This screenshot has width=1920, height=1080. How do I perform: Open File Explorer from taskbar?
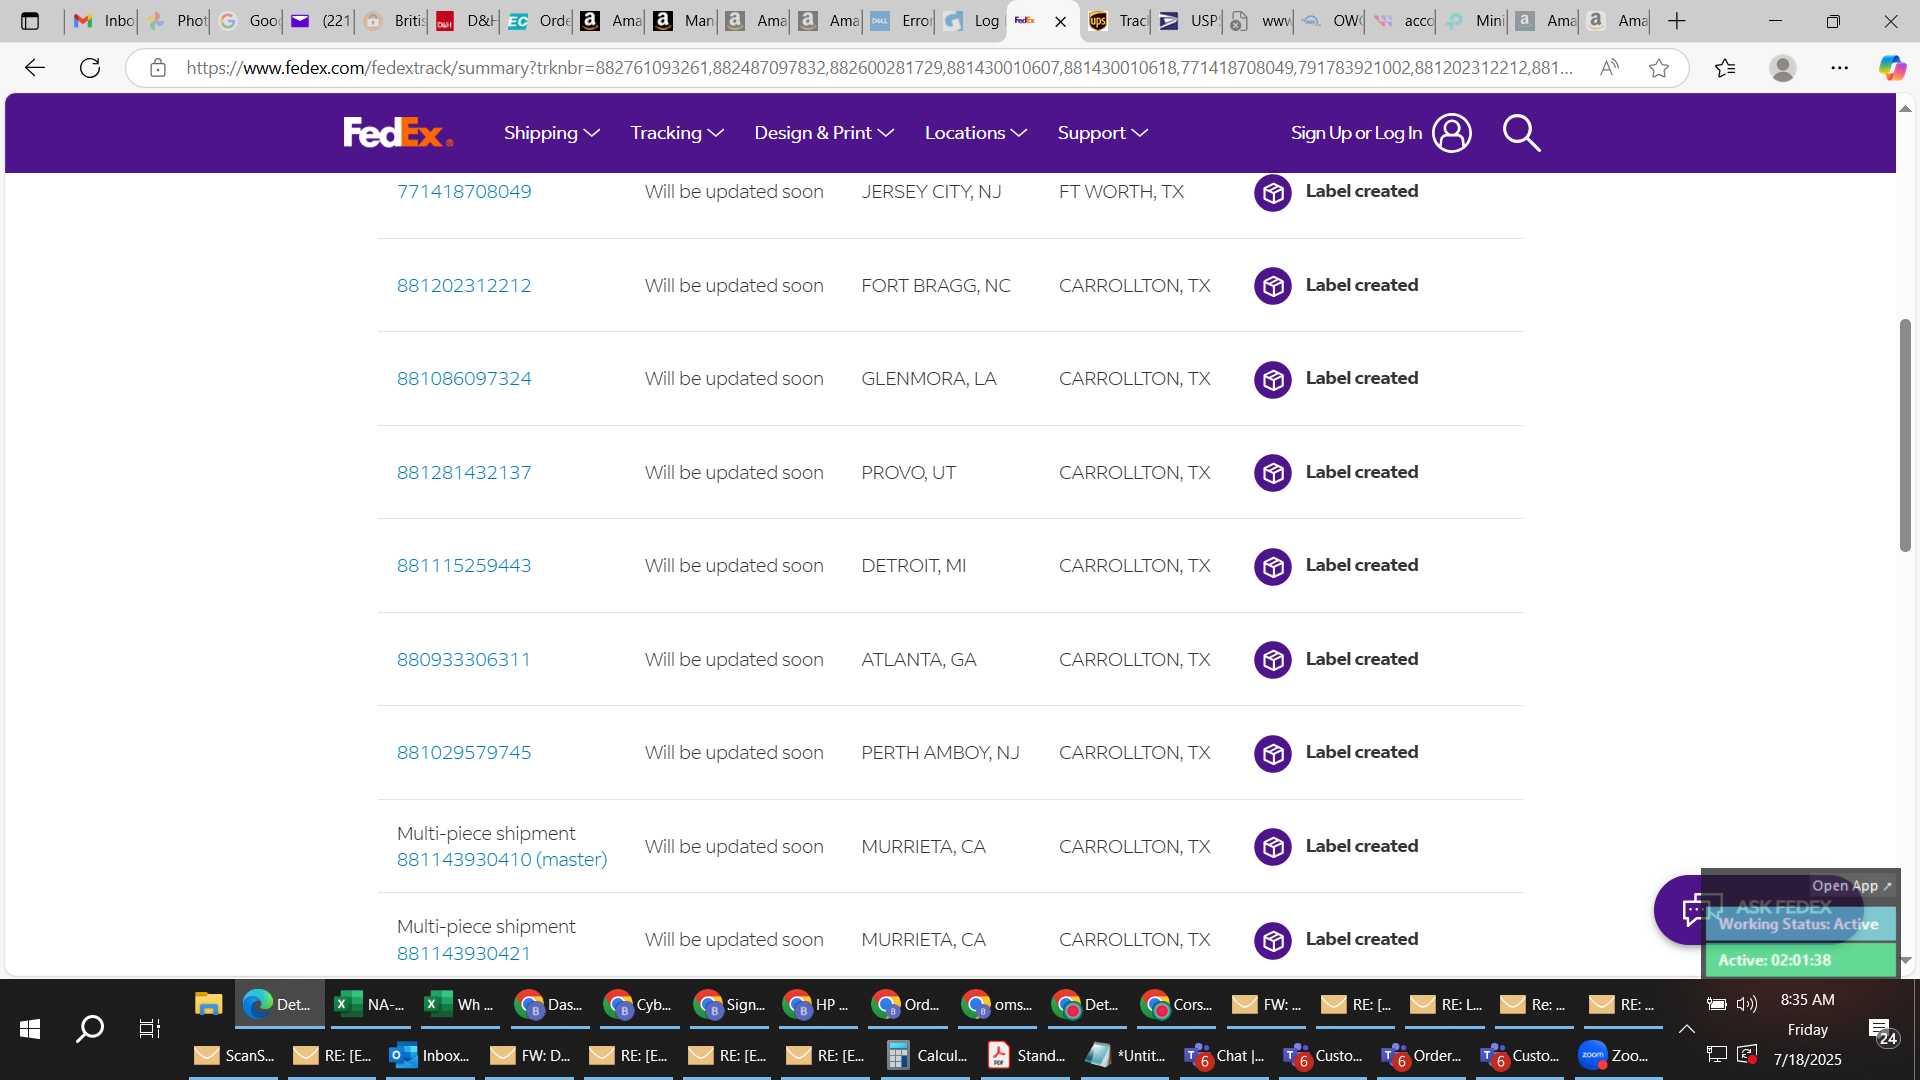pos(208,1004)
